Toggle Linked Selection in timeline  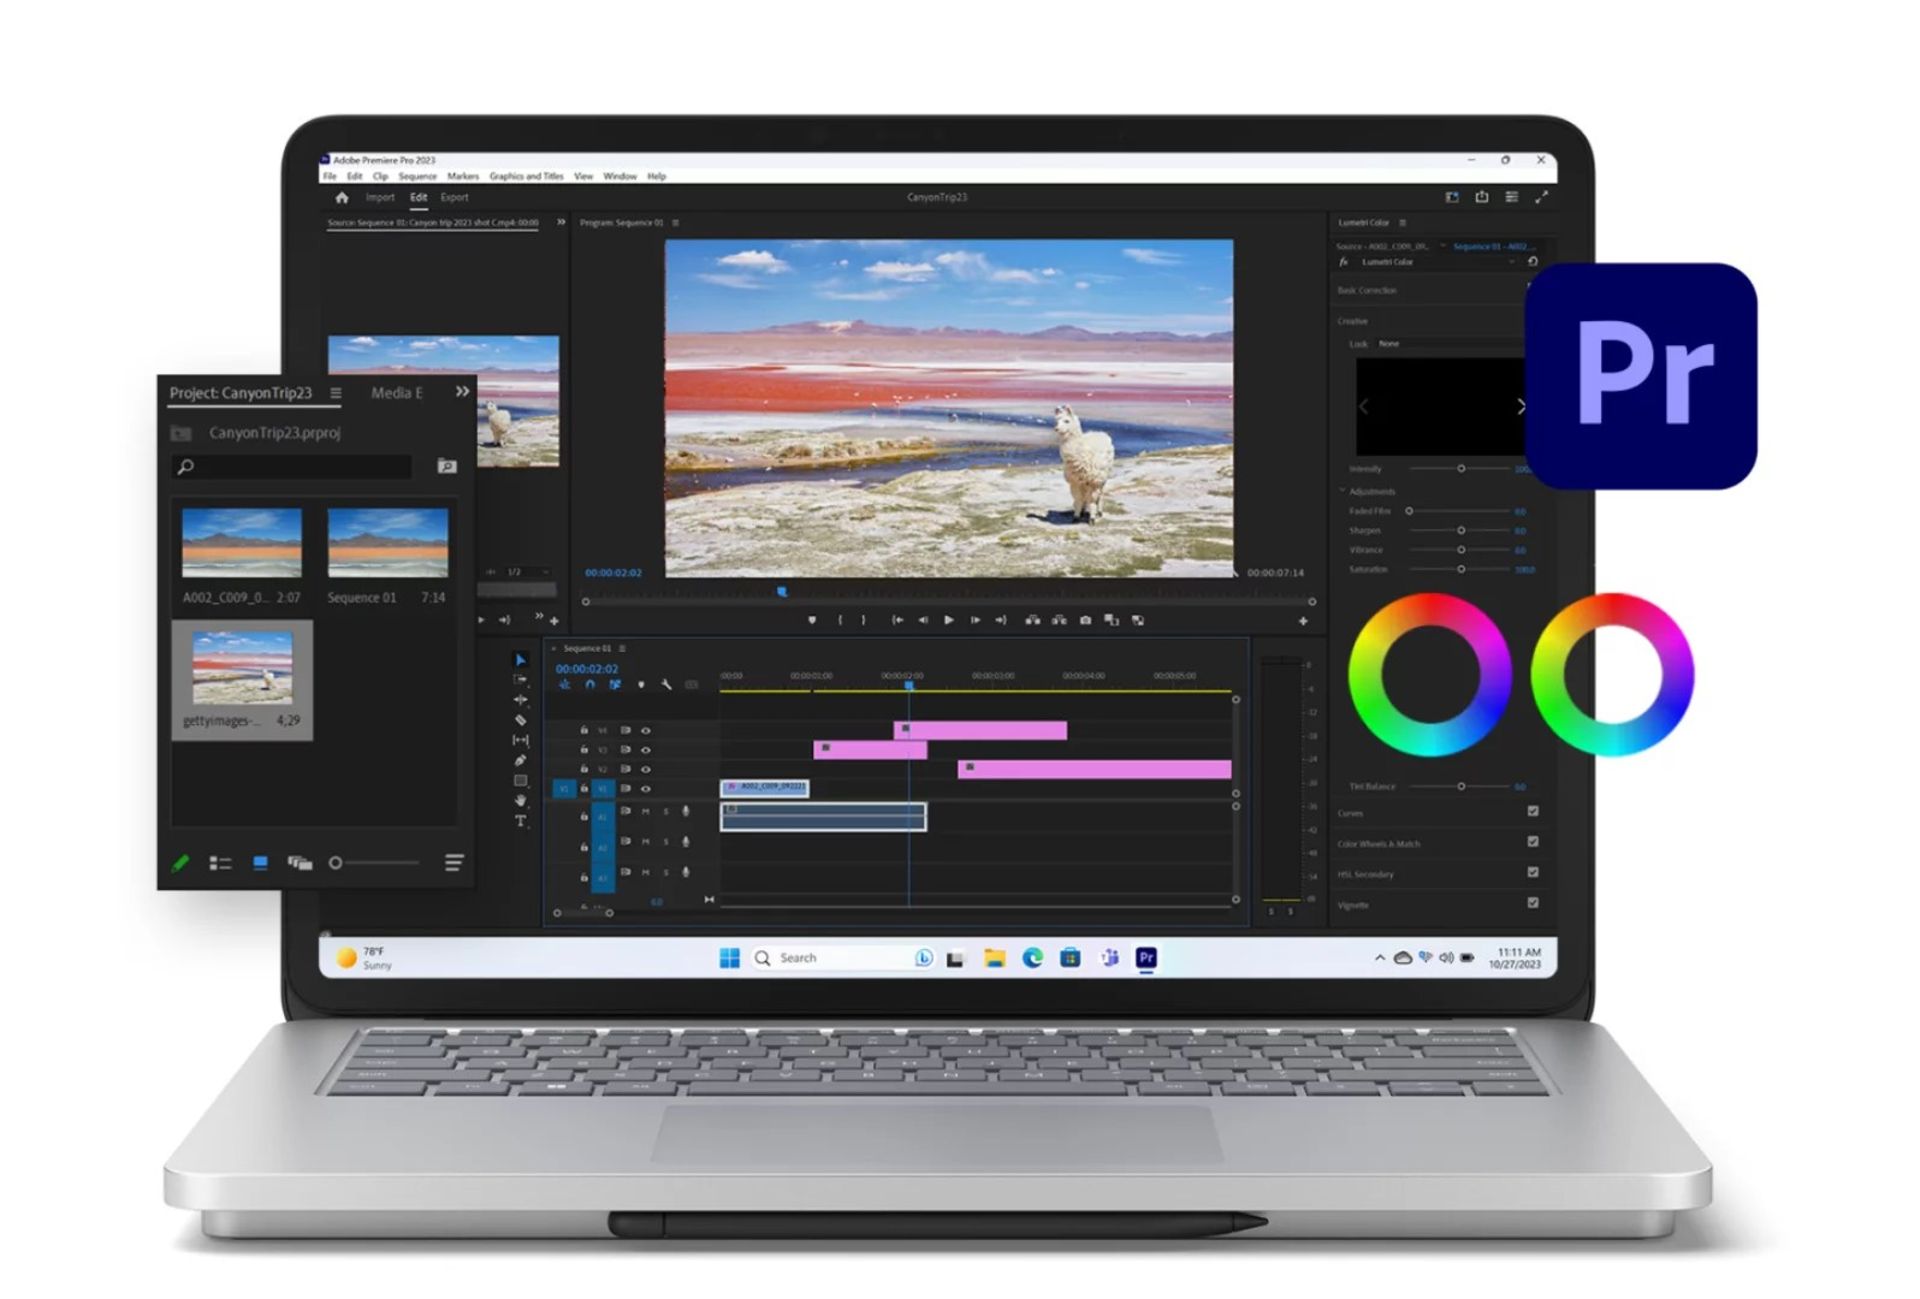point(615,685)
